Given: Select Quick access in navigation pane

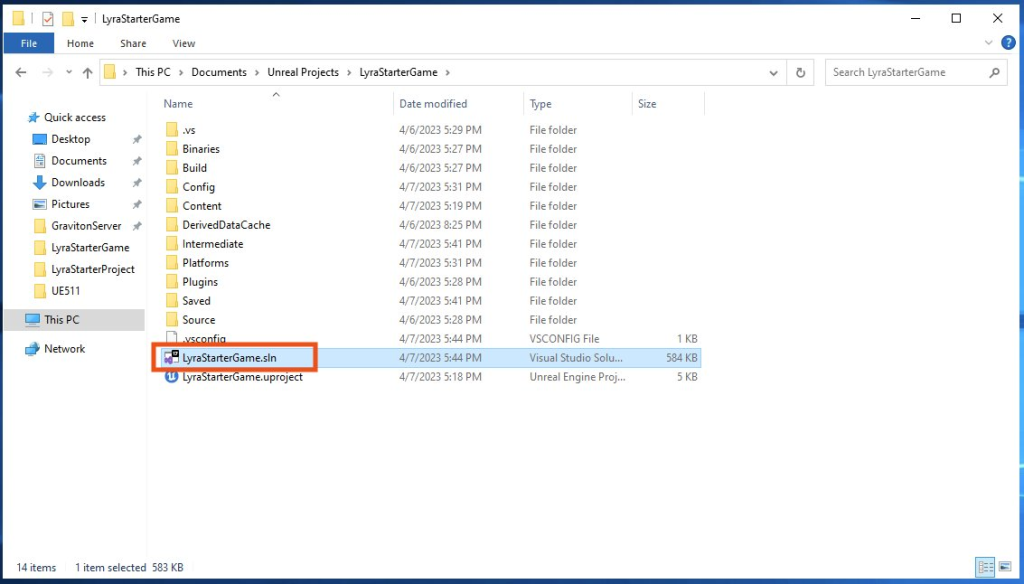Looking at the screenshot, I should click(x=74, y=118).
